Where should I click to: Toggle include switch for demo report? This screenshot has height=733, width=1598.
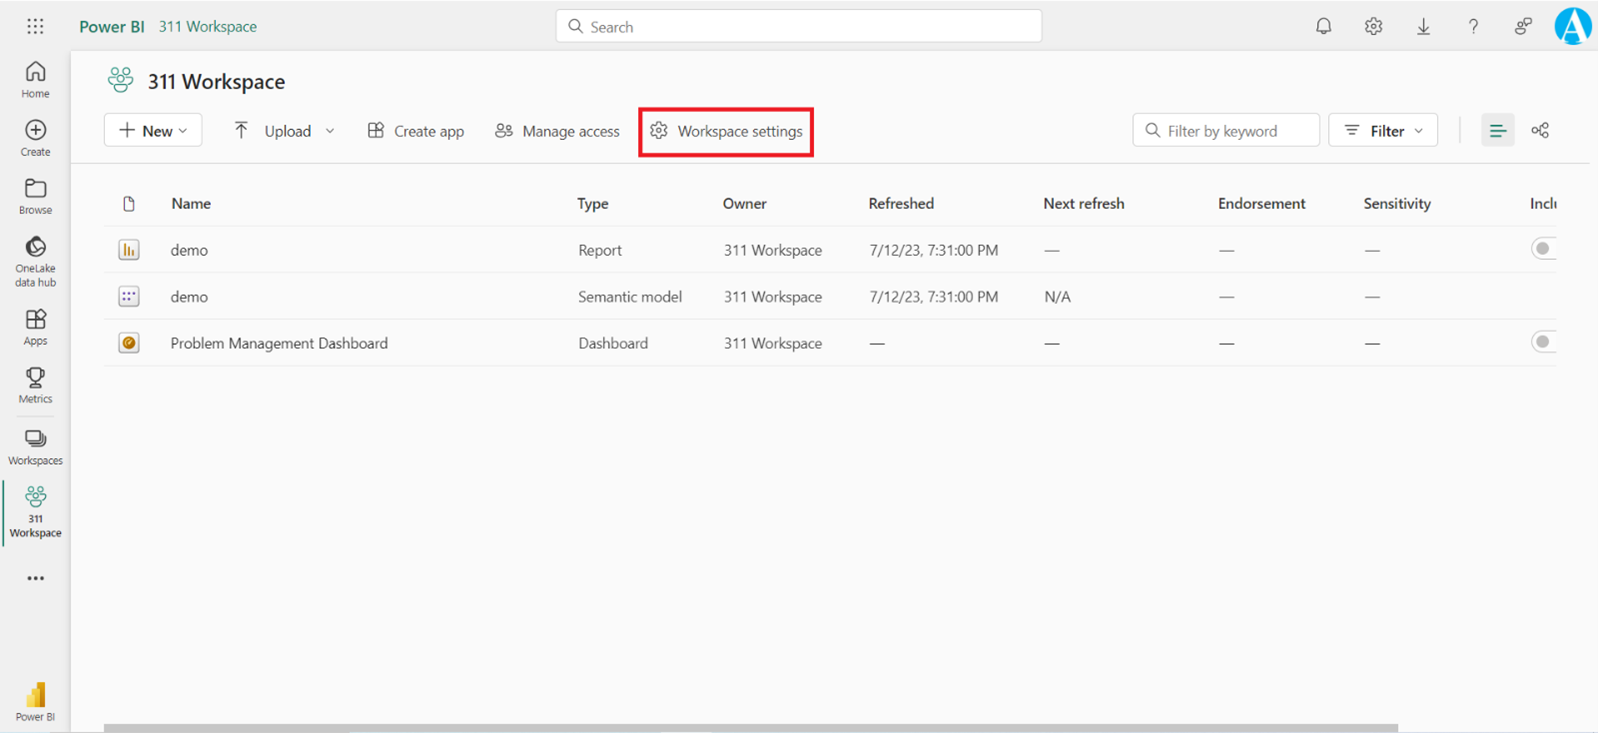click(1542, 249)
